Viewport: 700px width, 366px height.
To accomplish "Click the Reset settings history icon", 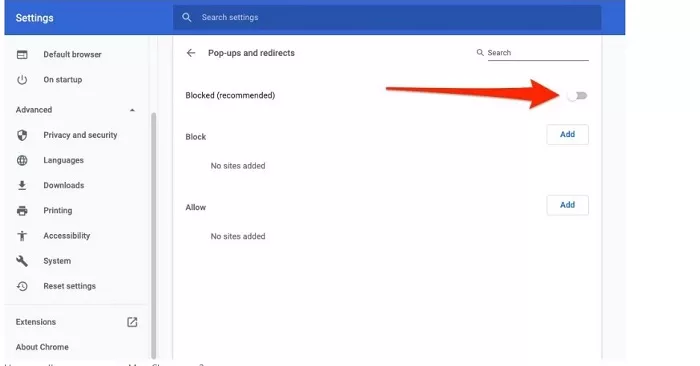I will coord(22,286).
